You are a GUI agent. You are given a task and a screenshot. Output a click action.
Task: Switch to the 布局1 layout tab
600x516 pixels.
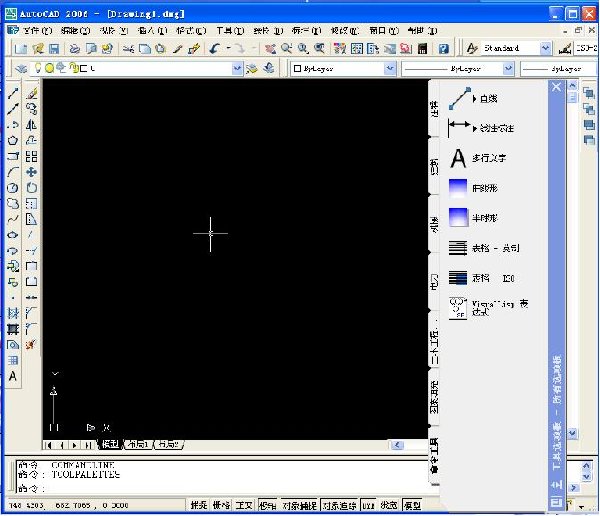138,444
